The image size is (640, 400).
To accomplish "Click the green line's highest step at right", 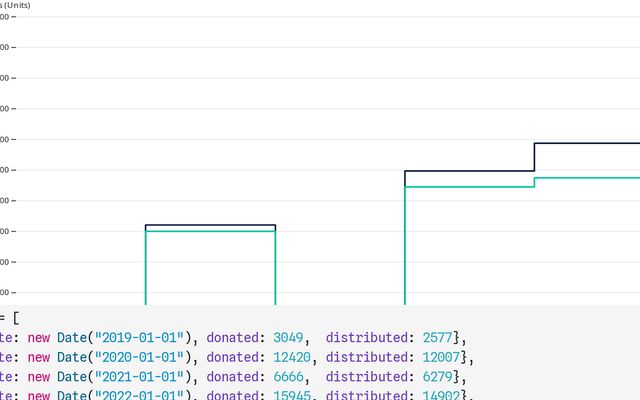I will coord(587,178).
